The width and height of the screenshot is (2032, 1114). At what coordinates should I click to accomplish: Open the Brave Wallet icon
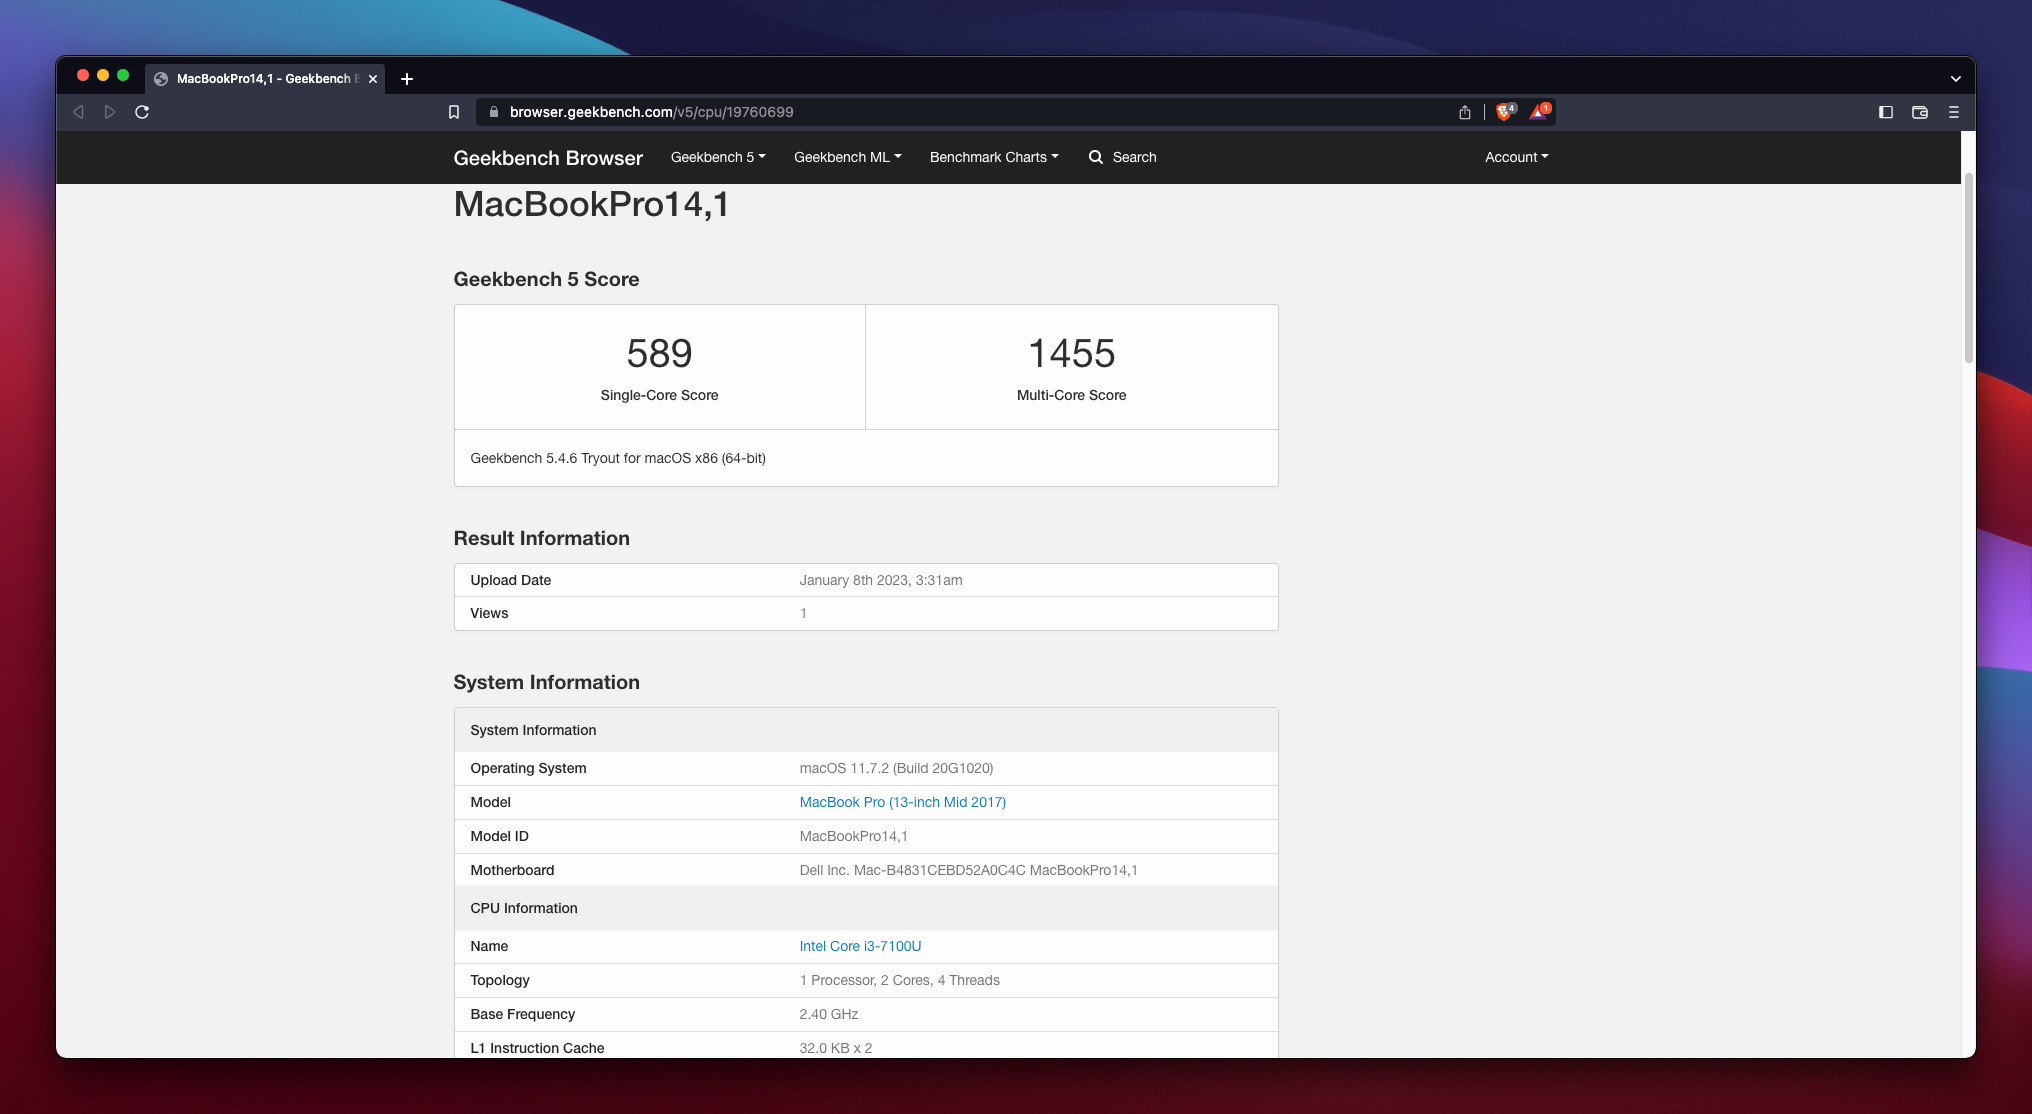1920,112
